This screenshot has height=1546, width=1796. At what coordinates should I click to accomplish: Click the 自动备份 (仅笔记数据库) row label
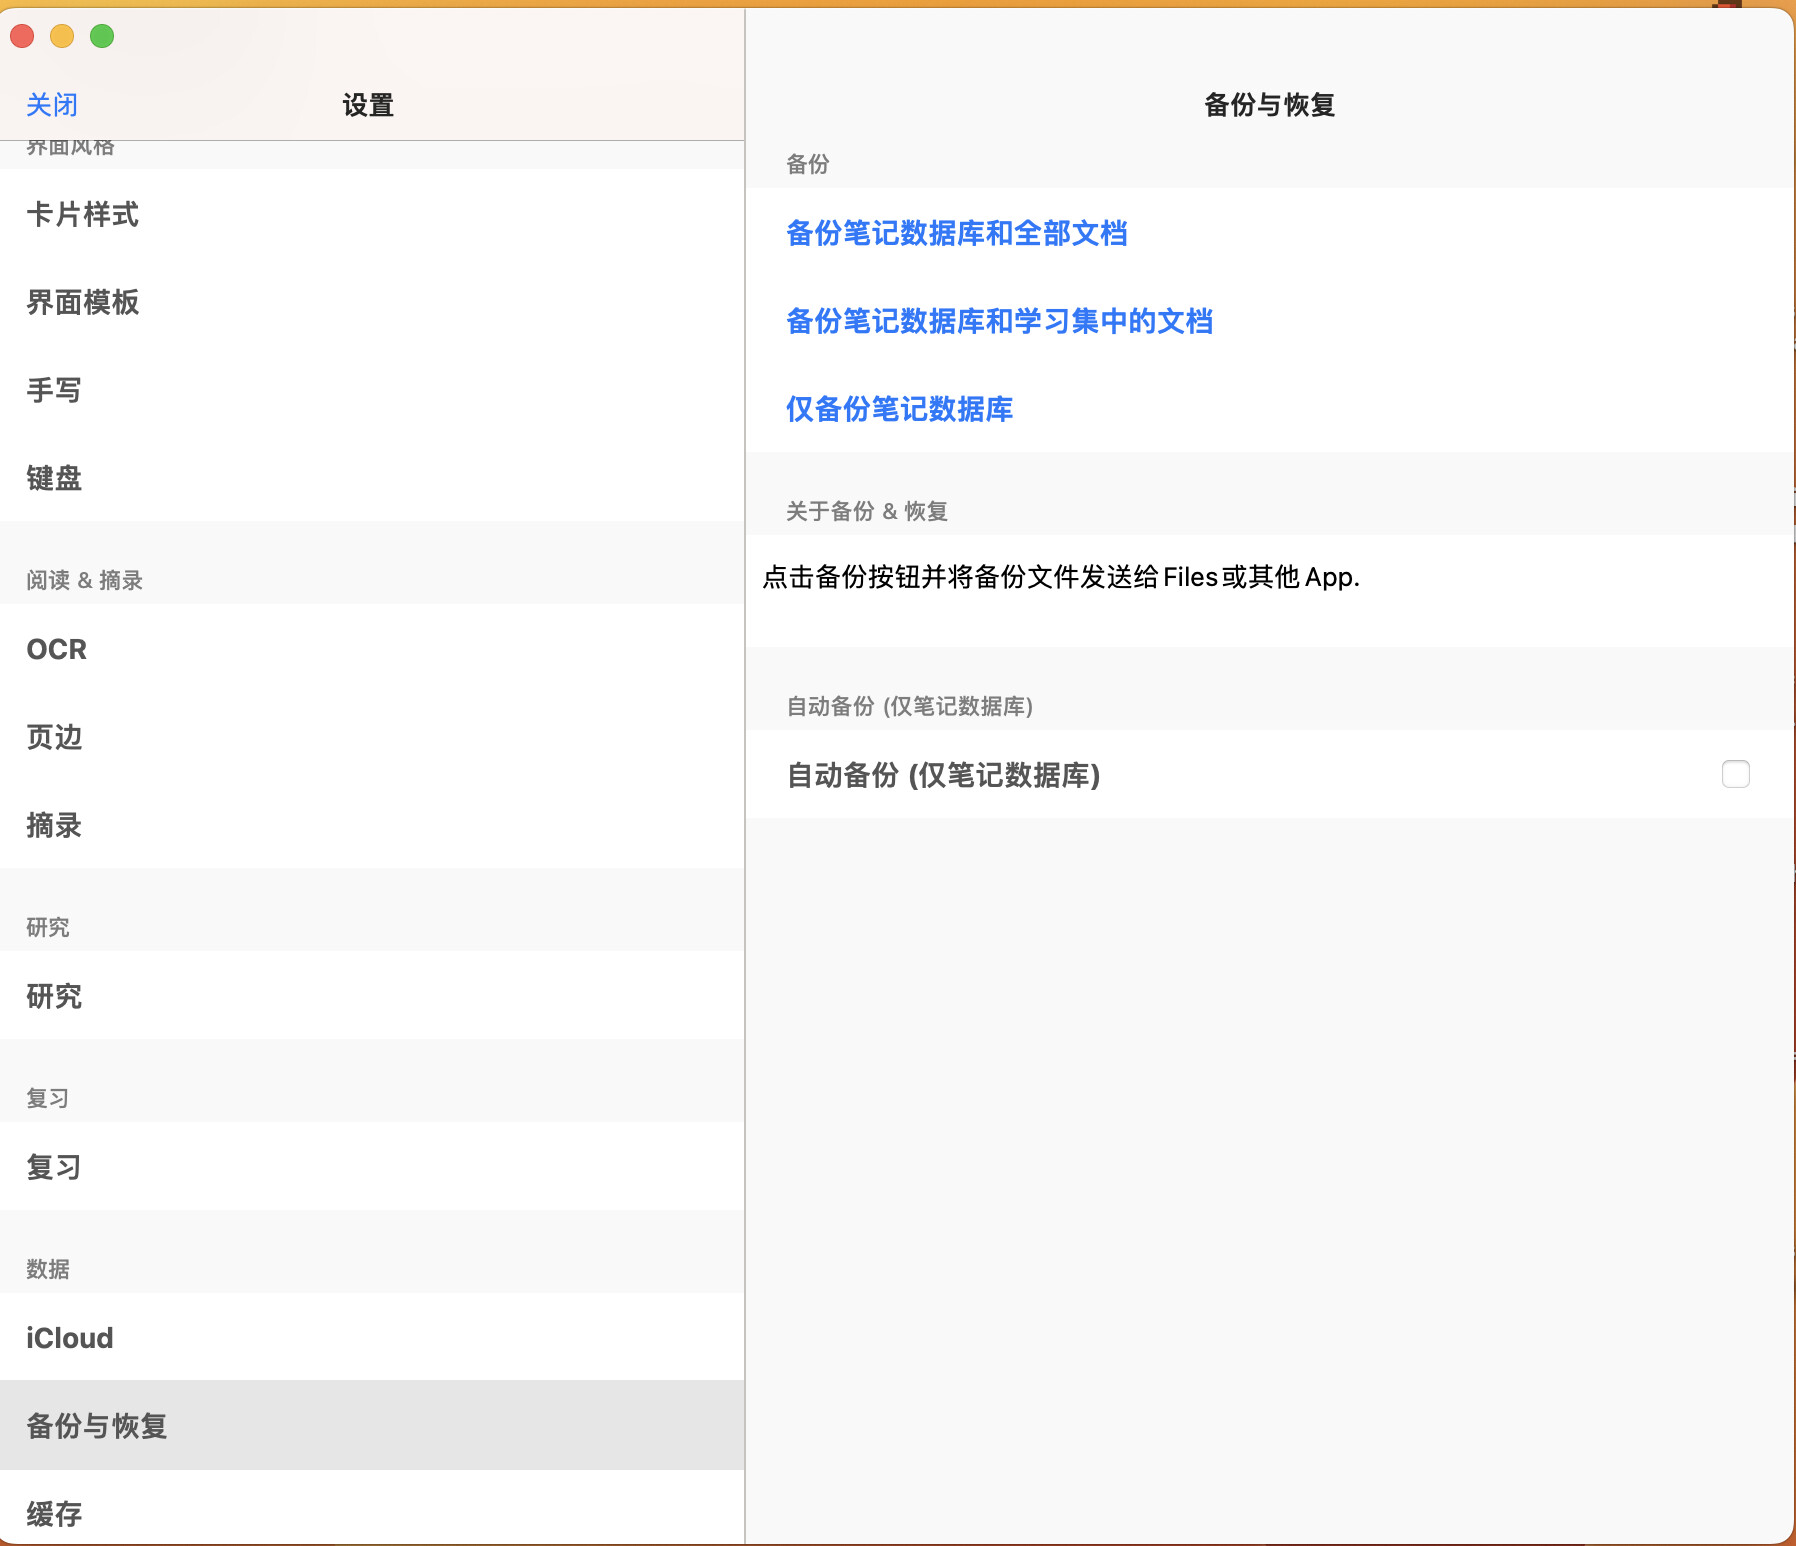click(944, 775)
